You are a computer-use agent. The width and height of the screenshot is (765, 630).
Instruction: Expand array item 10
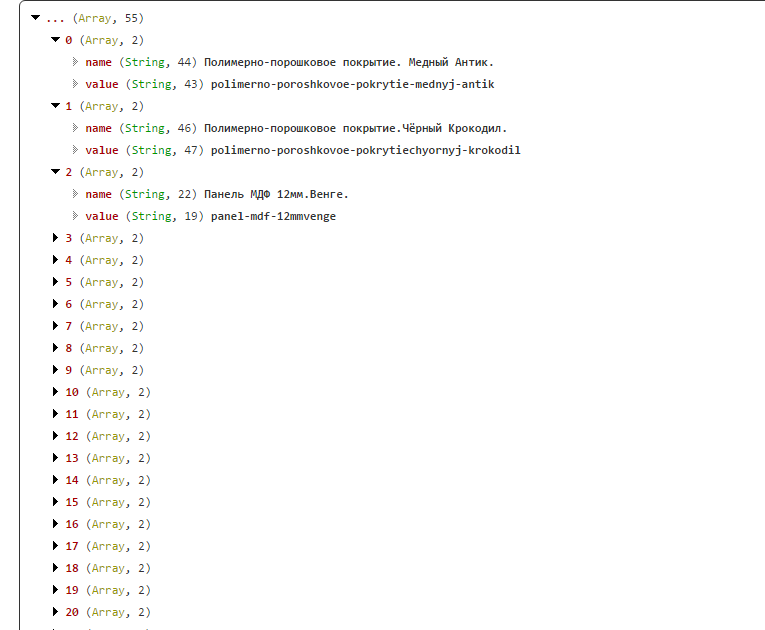(x=56, y=391)
